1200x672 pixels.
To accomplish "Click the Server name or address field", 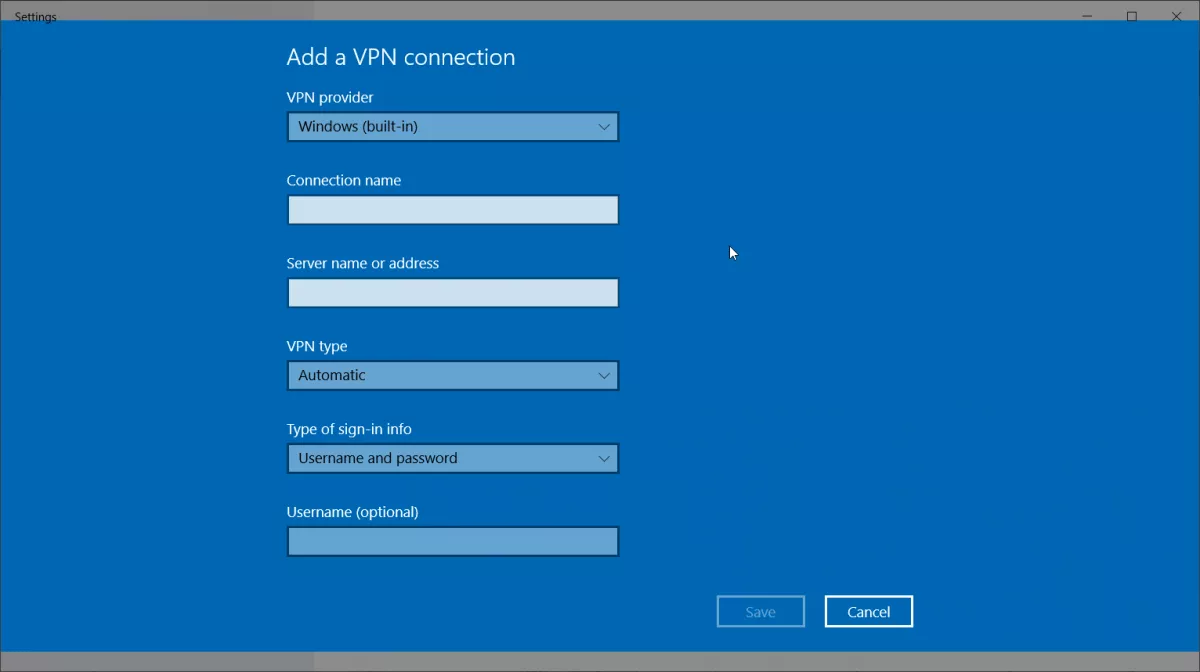I will [x=453, y=293].
